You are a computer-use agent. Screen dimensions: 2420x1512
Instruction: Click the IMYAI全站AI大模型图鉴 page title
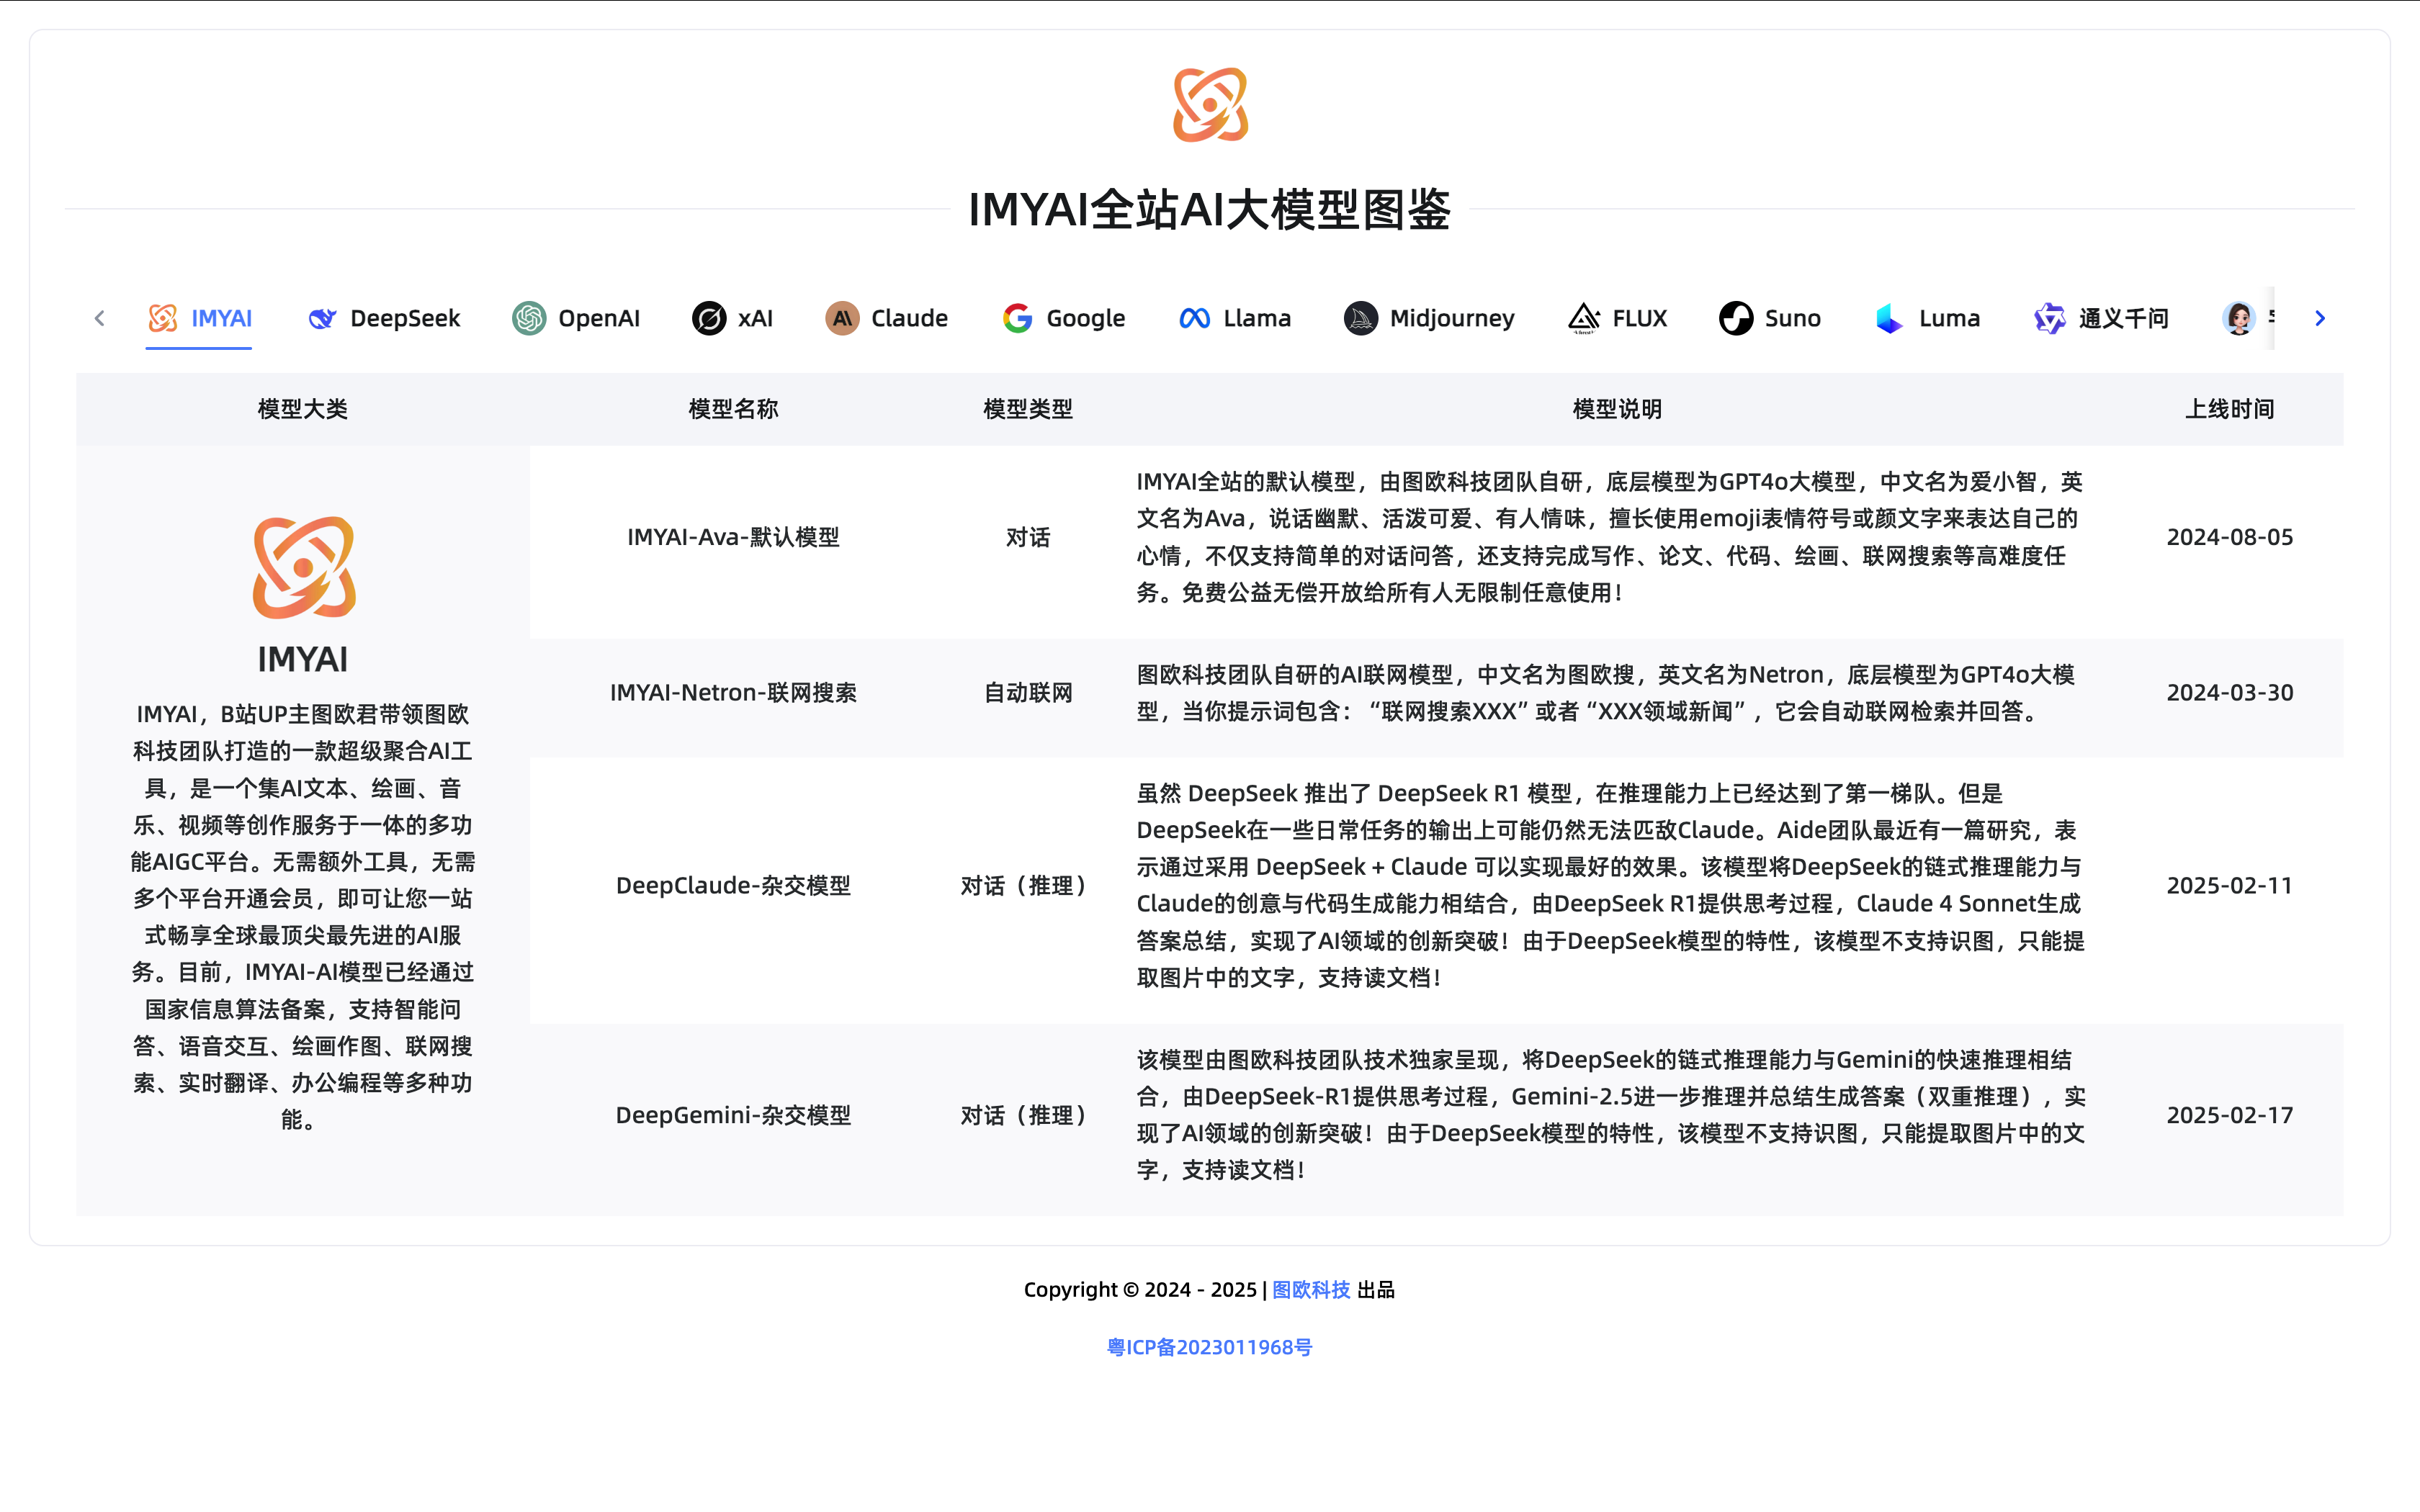click(1210, 210)
